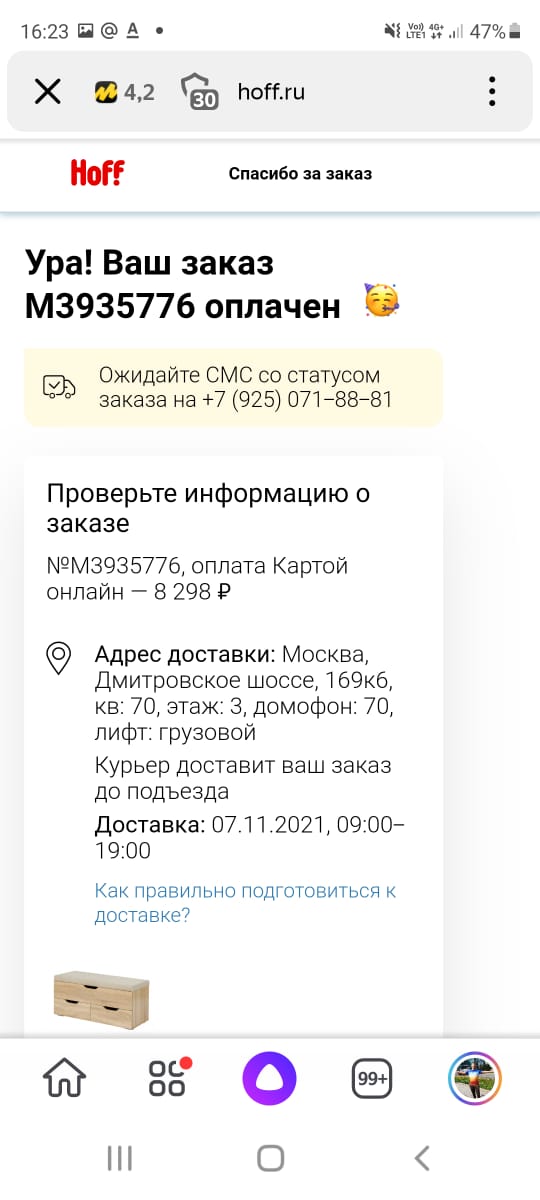This screenshot has width=540, height=1200.
Task: Open 'Как правильно подготовиться к доставке?' link
Action: click(x=245, y=902)
